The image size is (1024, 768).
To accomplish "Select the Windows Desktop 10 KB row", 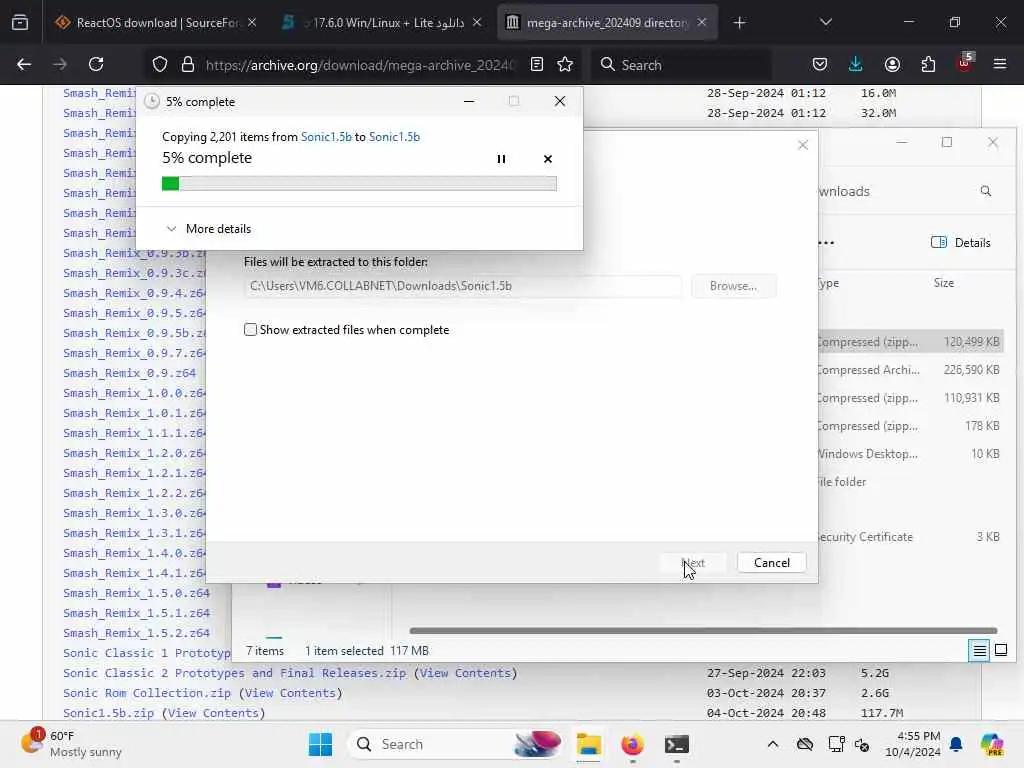I will point(910,453).
